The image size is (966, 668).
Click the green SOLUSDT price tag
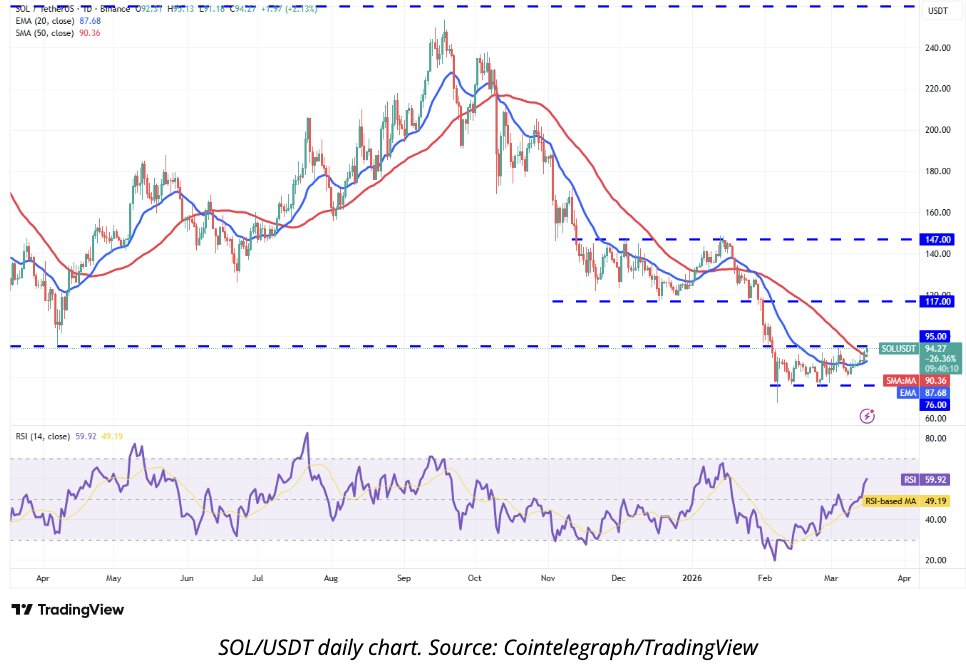[898, 349]
